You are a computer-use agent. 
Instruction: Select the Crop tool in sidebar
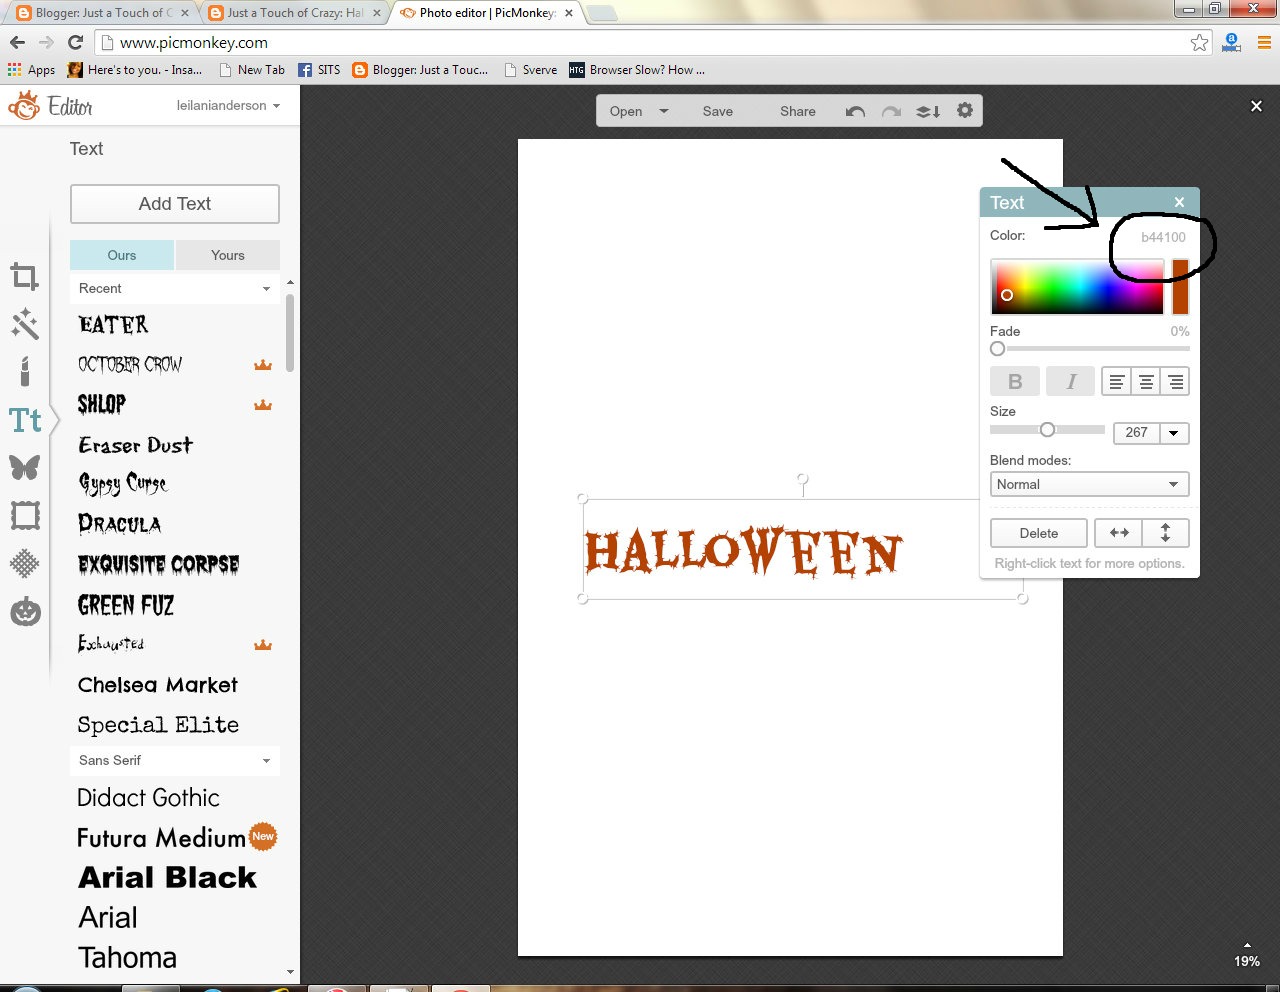point(25,276)
